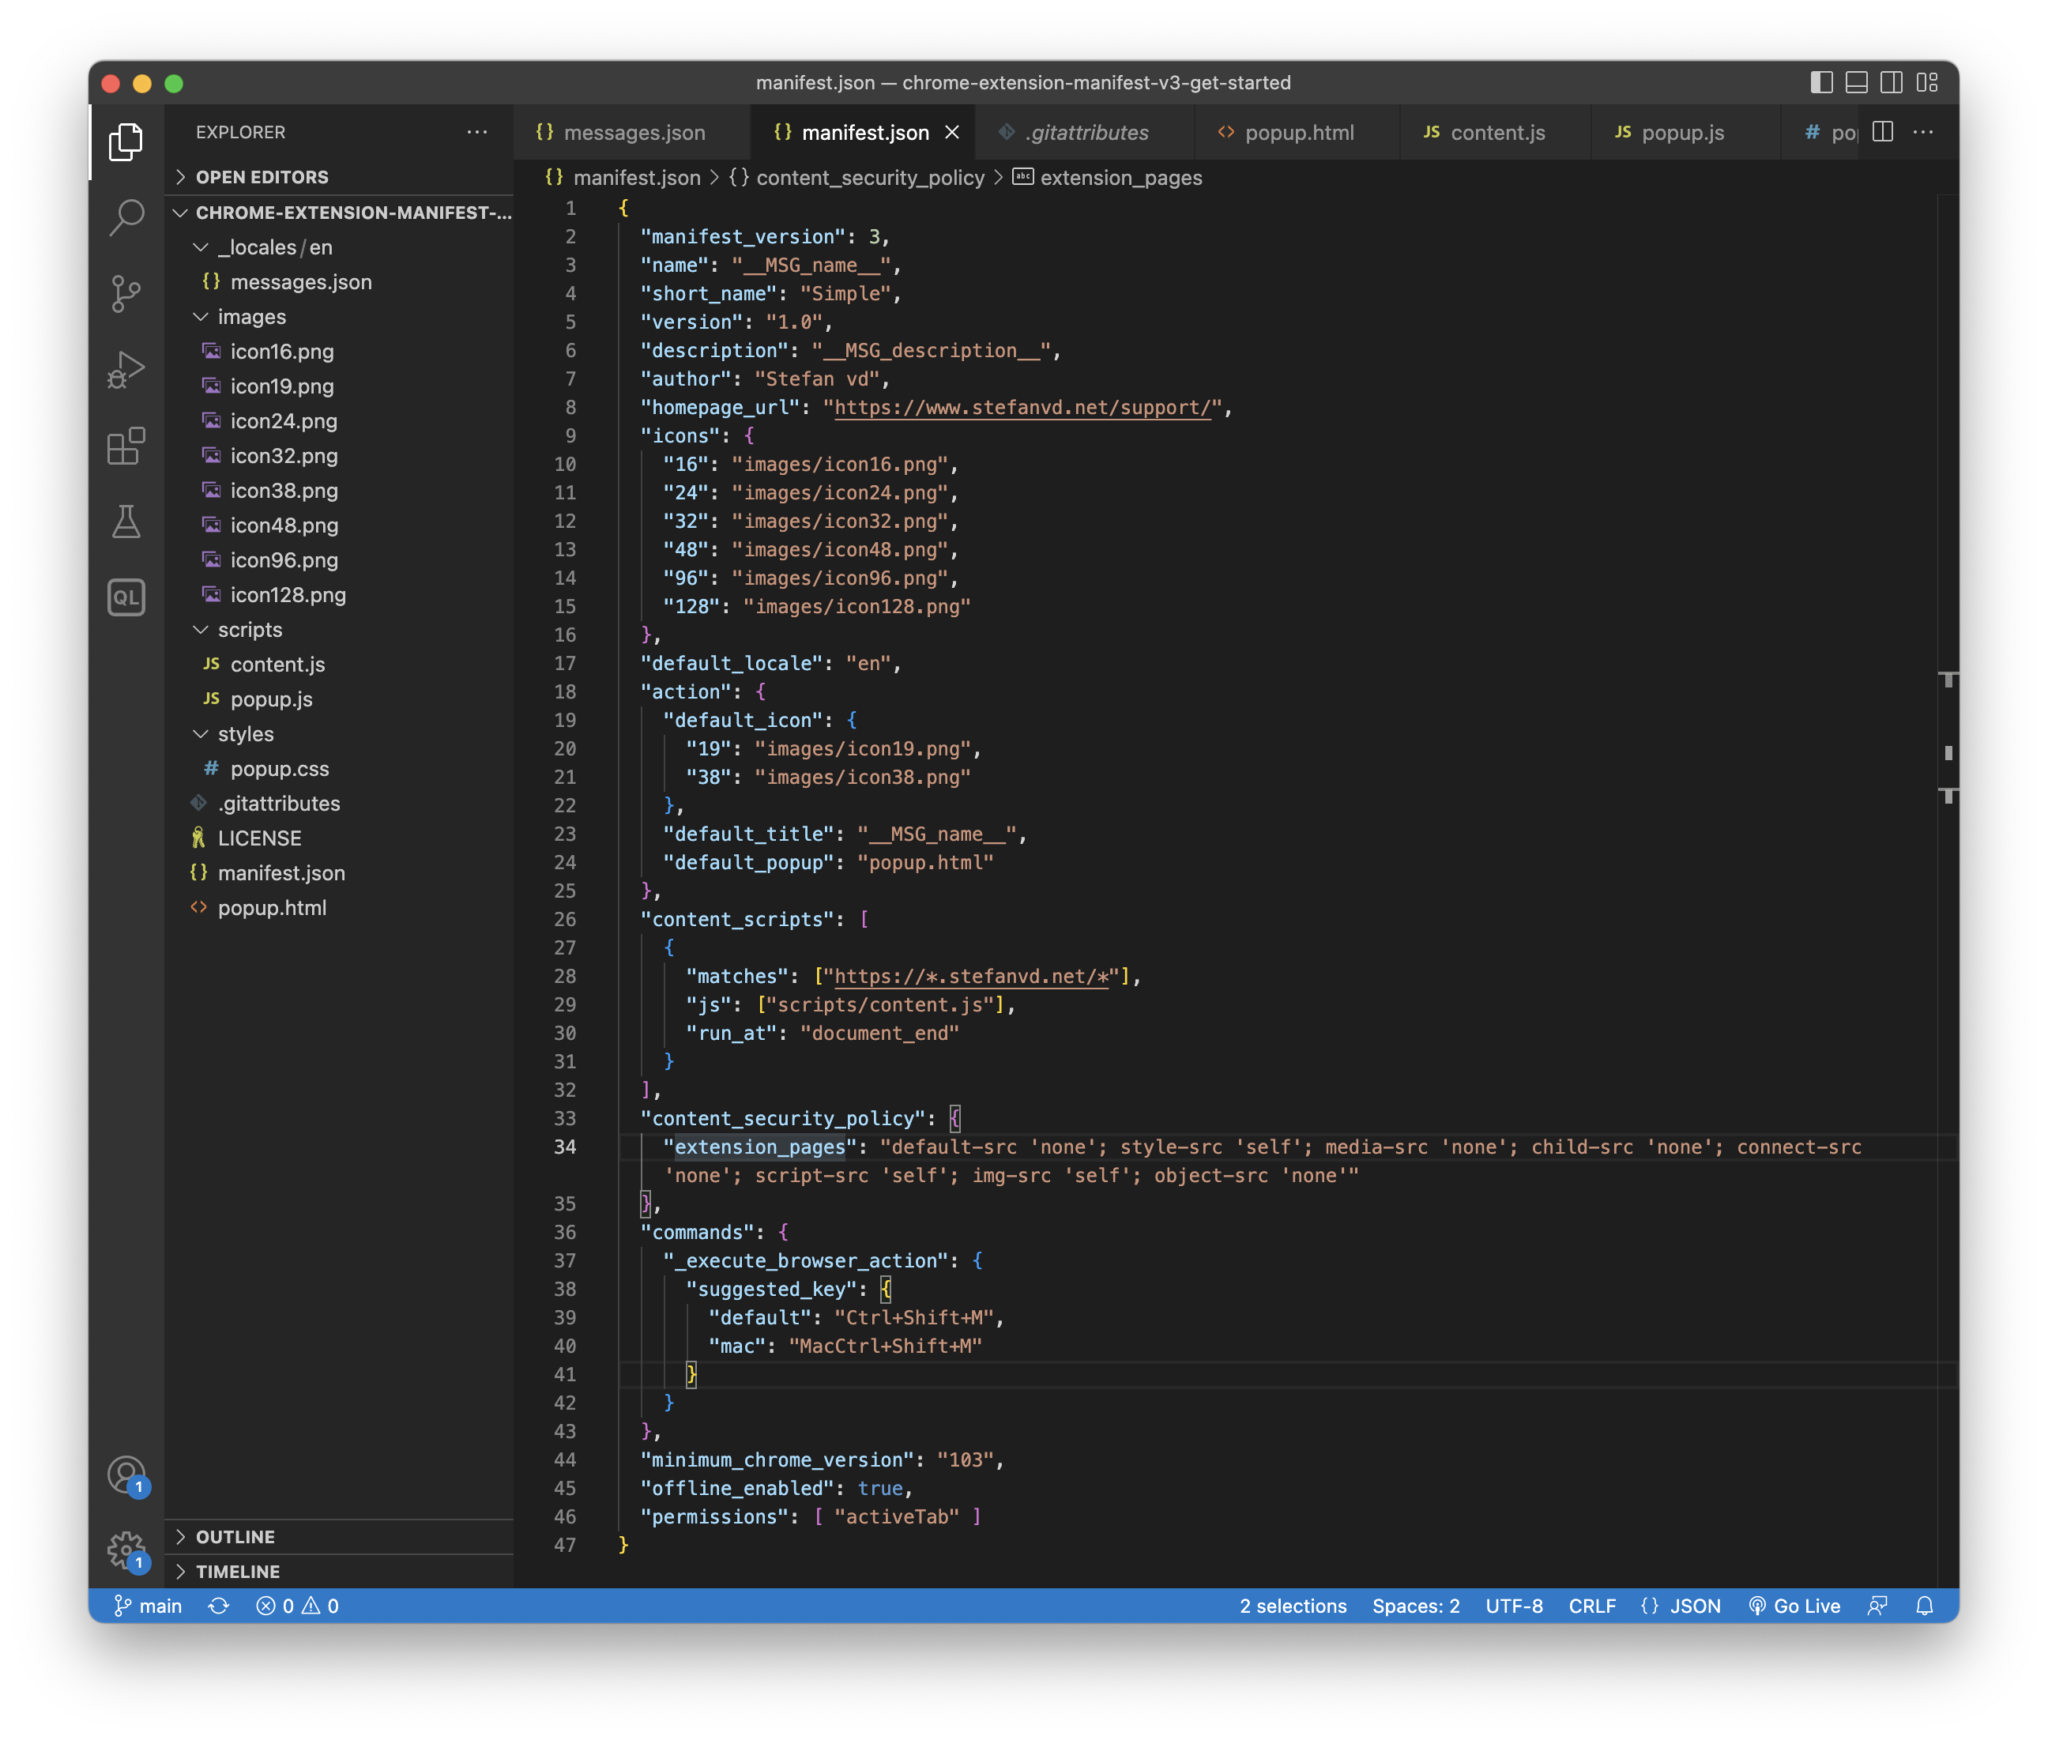Open the Source Control view
The height and width of the screenshot is (1740, 2048).
pyautogui.click(x=126, y=293)
